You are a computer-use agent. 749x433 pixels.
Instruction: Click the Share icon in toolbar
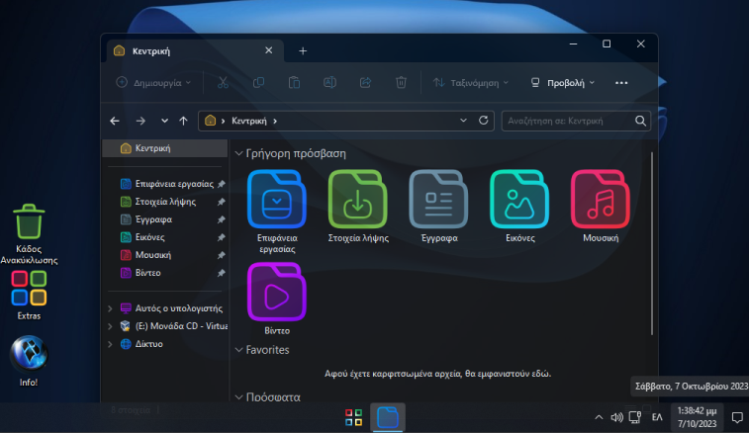(x=365, y=83)
